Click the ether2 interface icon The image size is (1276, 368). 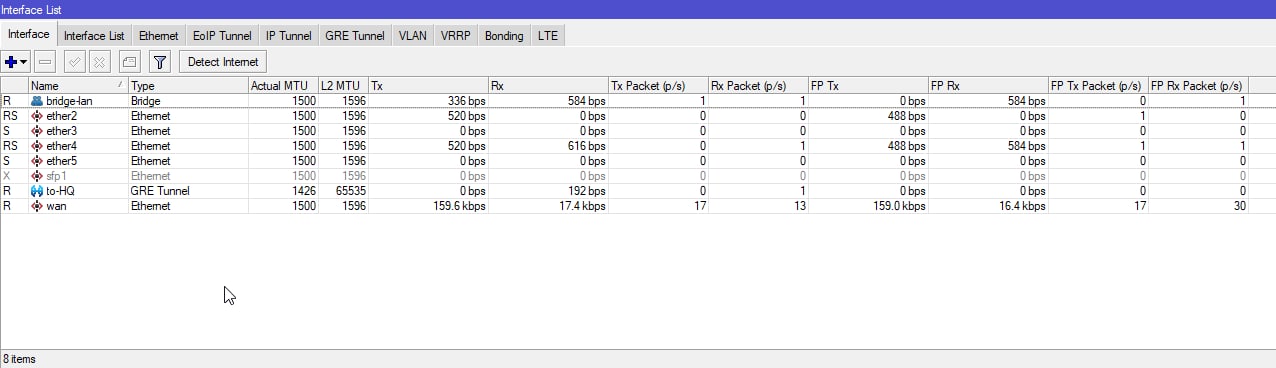point(37,116)
